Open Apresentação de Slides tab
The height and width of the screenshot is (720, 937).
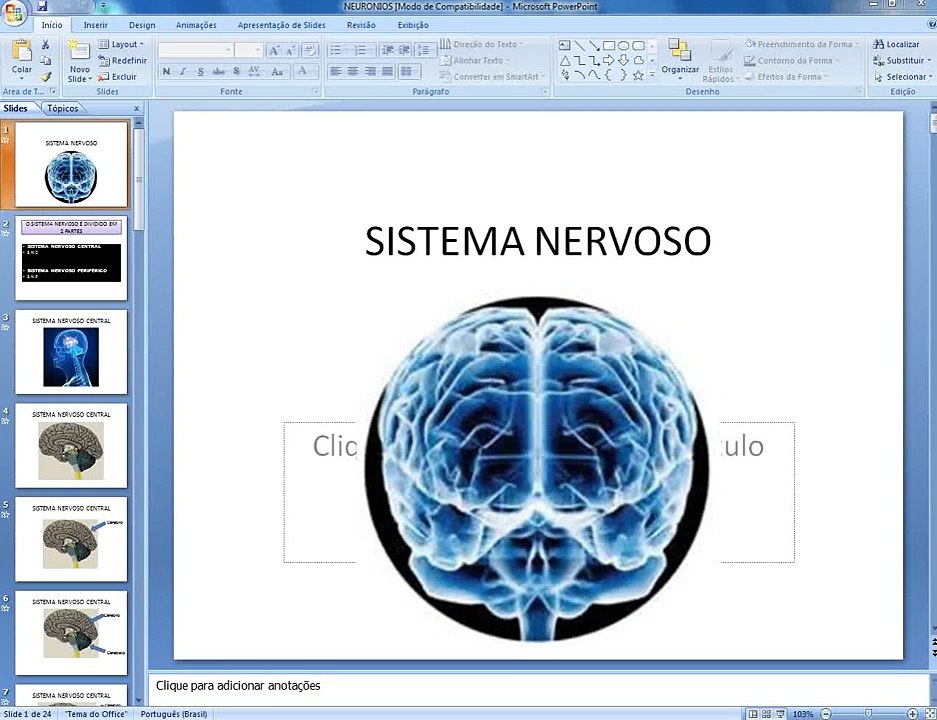[x=281, y=25]
